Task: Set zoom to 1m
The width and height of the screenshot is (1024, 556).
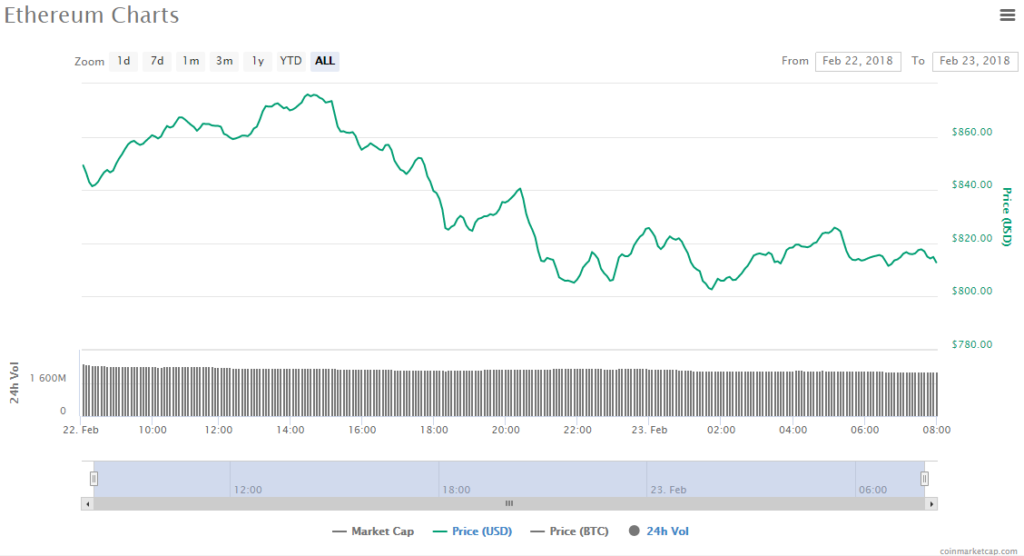Action: click(x=190, y=61)
